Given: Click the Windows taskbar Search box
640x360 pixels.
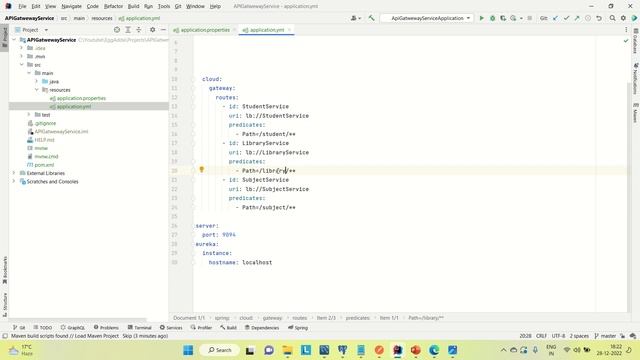Looking at the screenshot, I should (x=220, y=350).
